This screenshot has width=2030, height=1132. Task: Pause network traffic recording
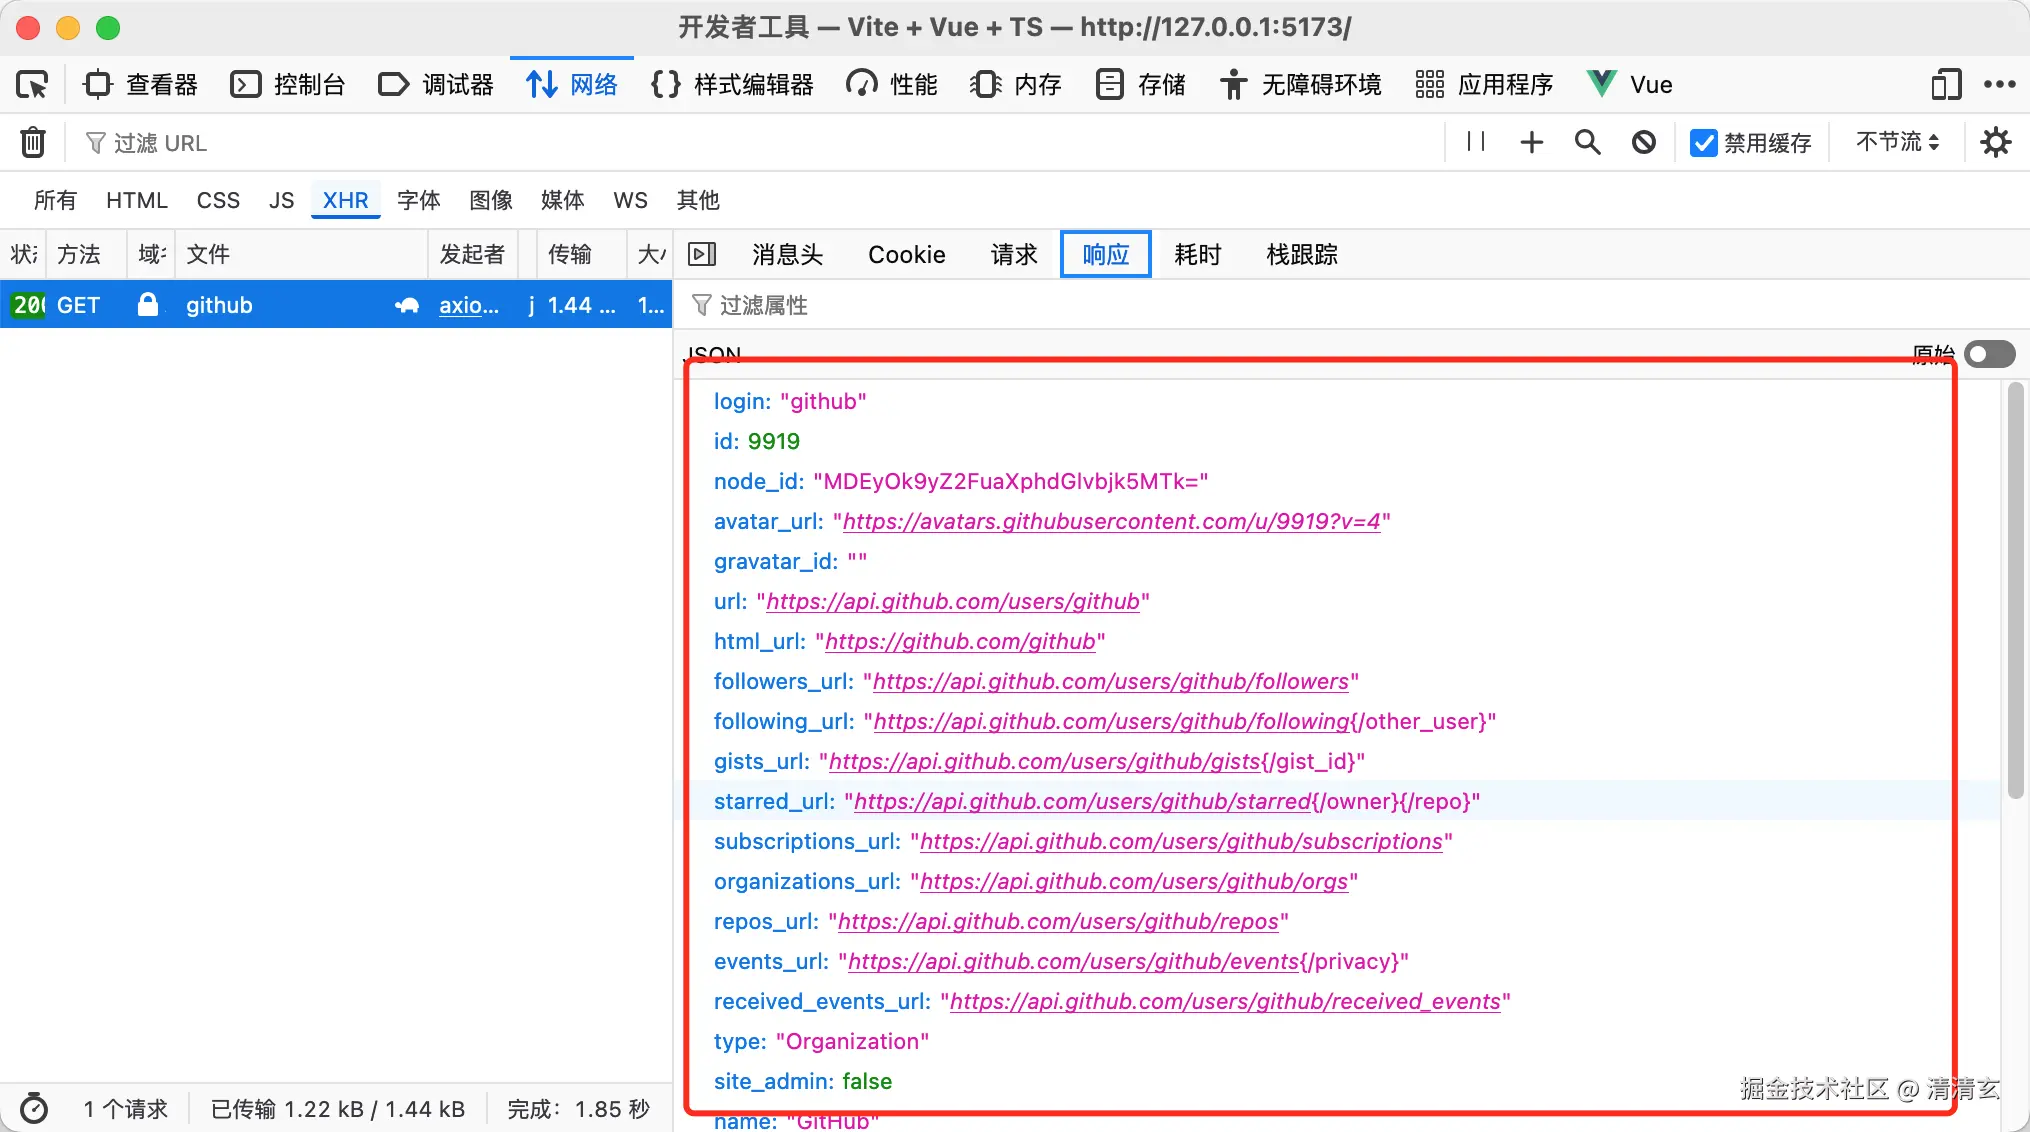tap(1475, 142)
